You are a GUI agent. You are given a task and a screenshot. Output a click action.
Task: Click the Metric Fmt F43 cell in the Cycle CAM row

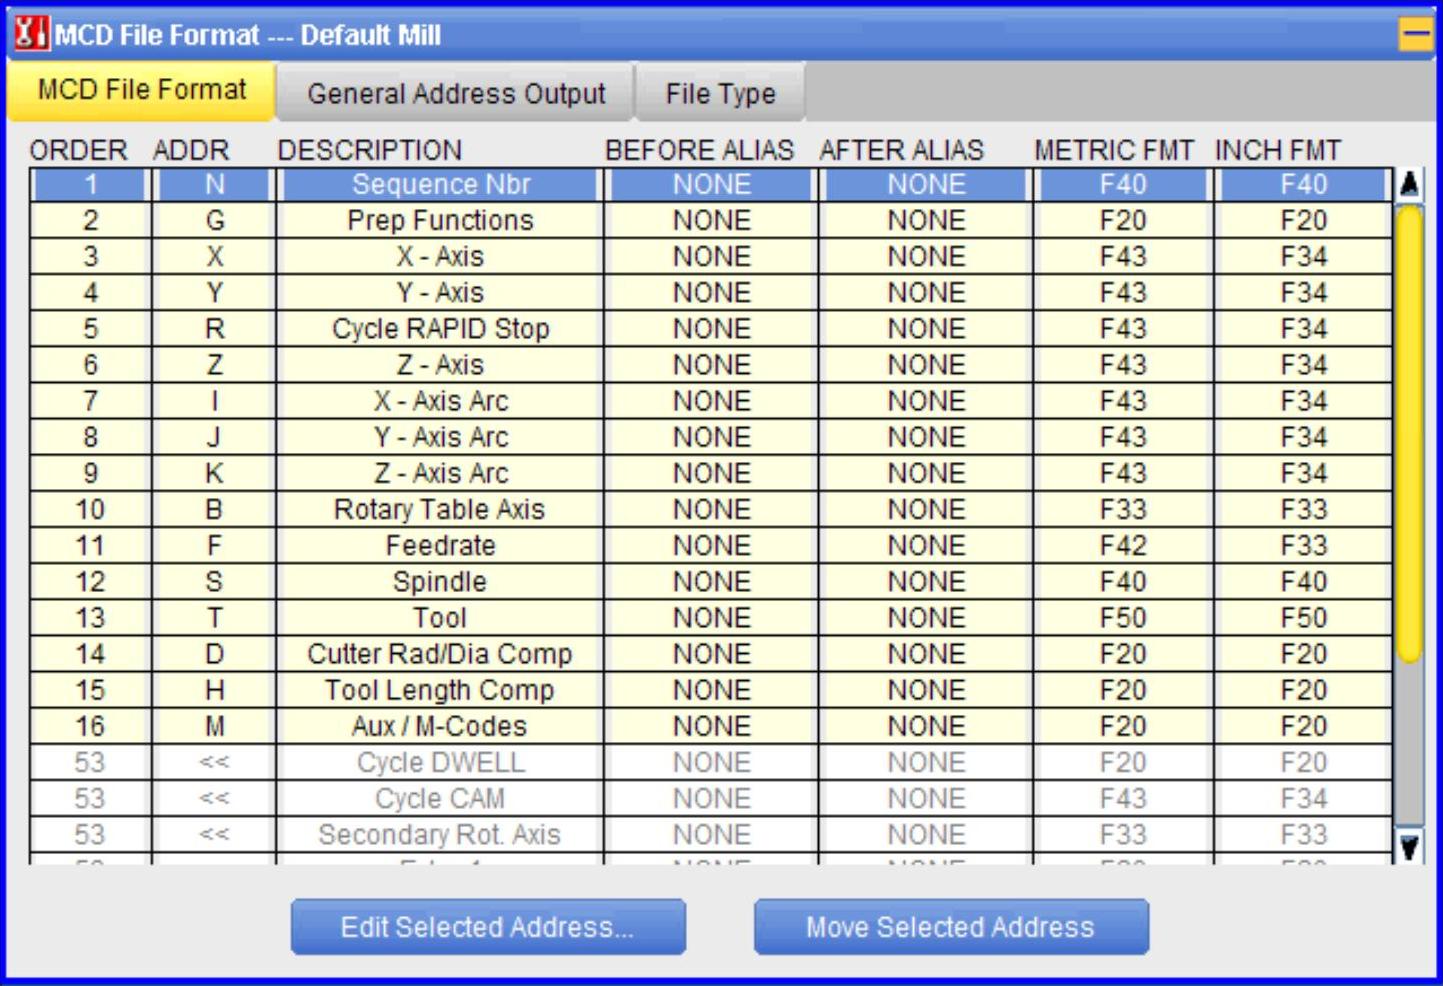click(1123, 798)
